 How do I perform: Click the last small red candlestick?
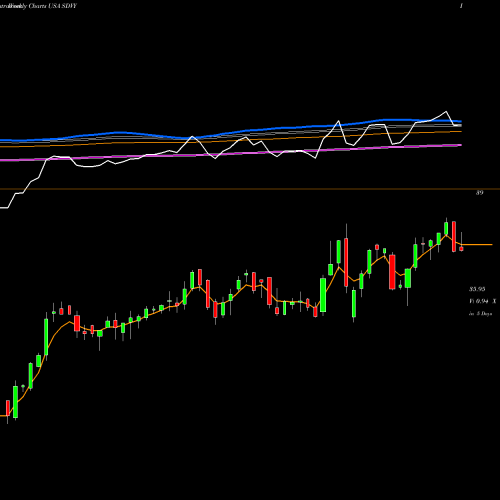pos(461,248)
